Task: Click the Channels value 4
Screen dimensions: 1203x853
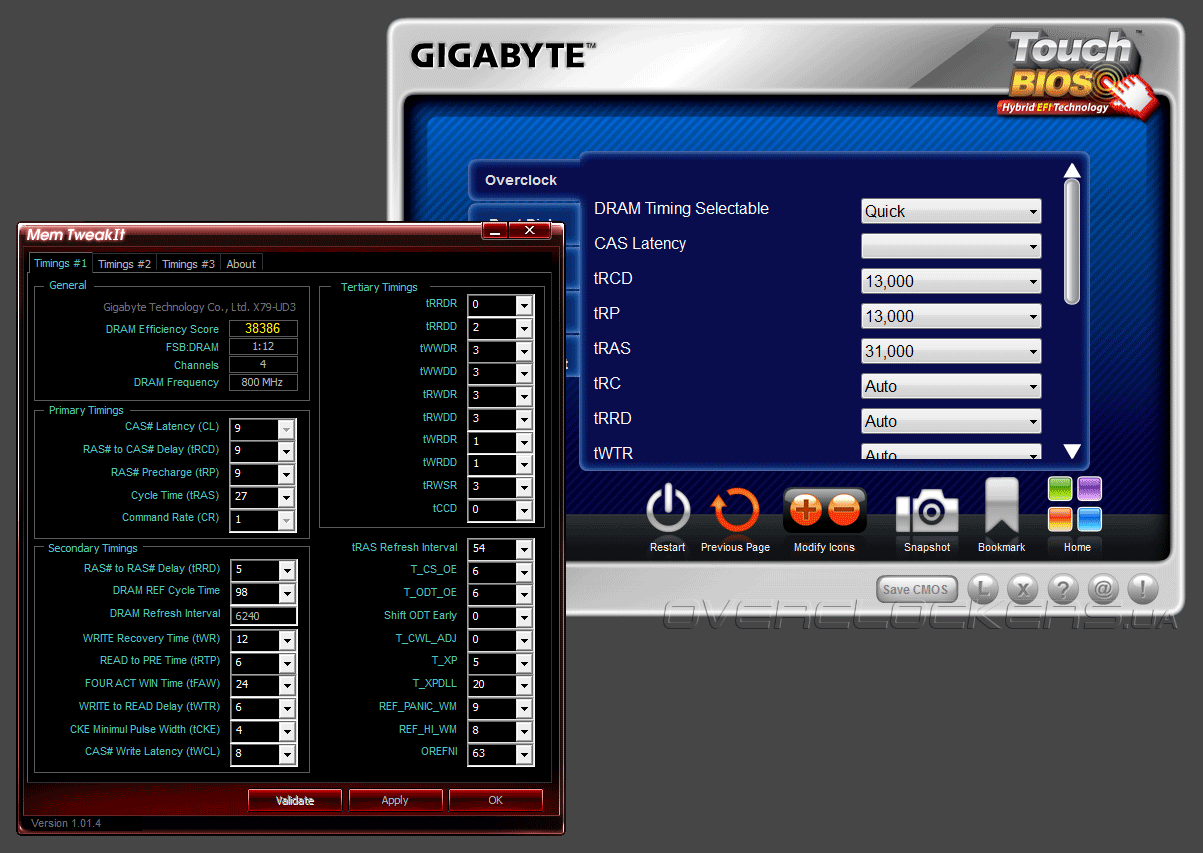Action: click(263, 365)
